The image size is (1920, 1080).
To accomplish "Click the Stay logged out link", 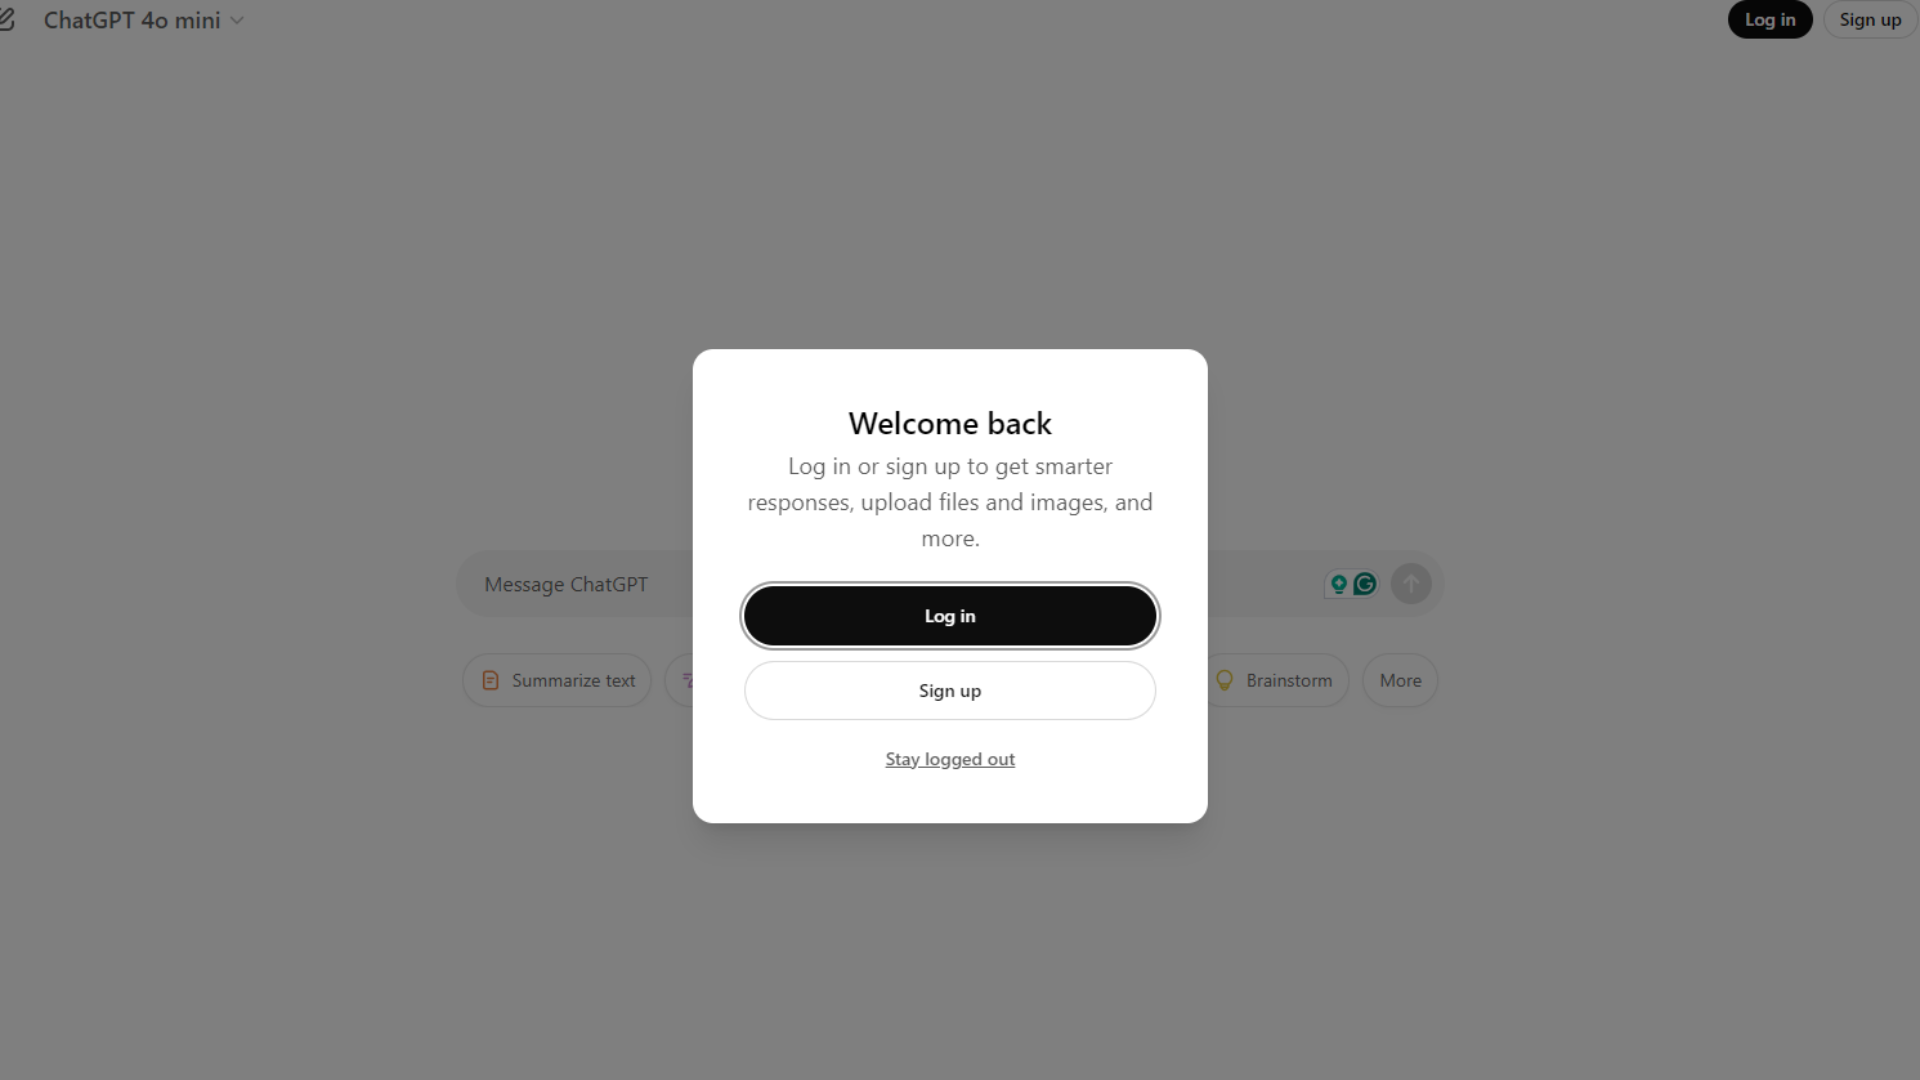I will coord(949,758).
